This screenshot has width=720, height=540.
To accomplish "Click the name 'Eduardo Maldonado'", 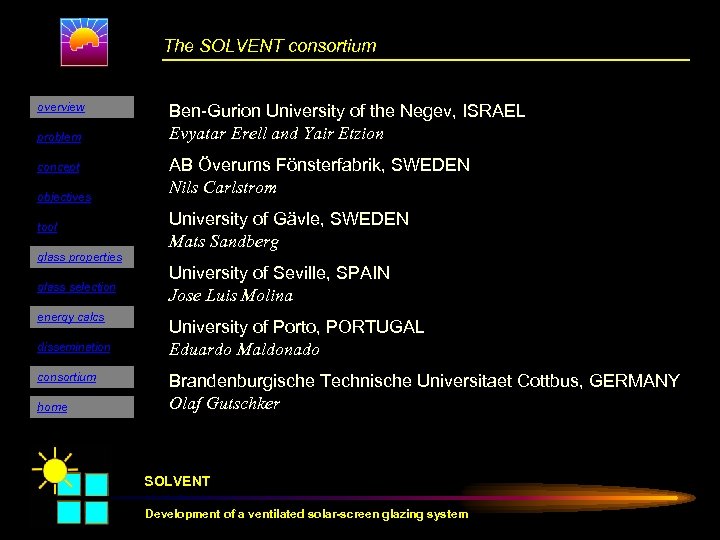I will 244,349.
